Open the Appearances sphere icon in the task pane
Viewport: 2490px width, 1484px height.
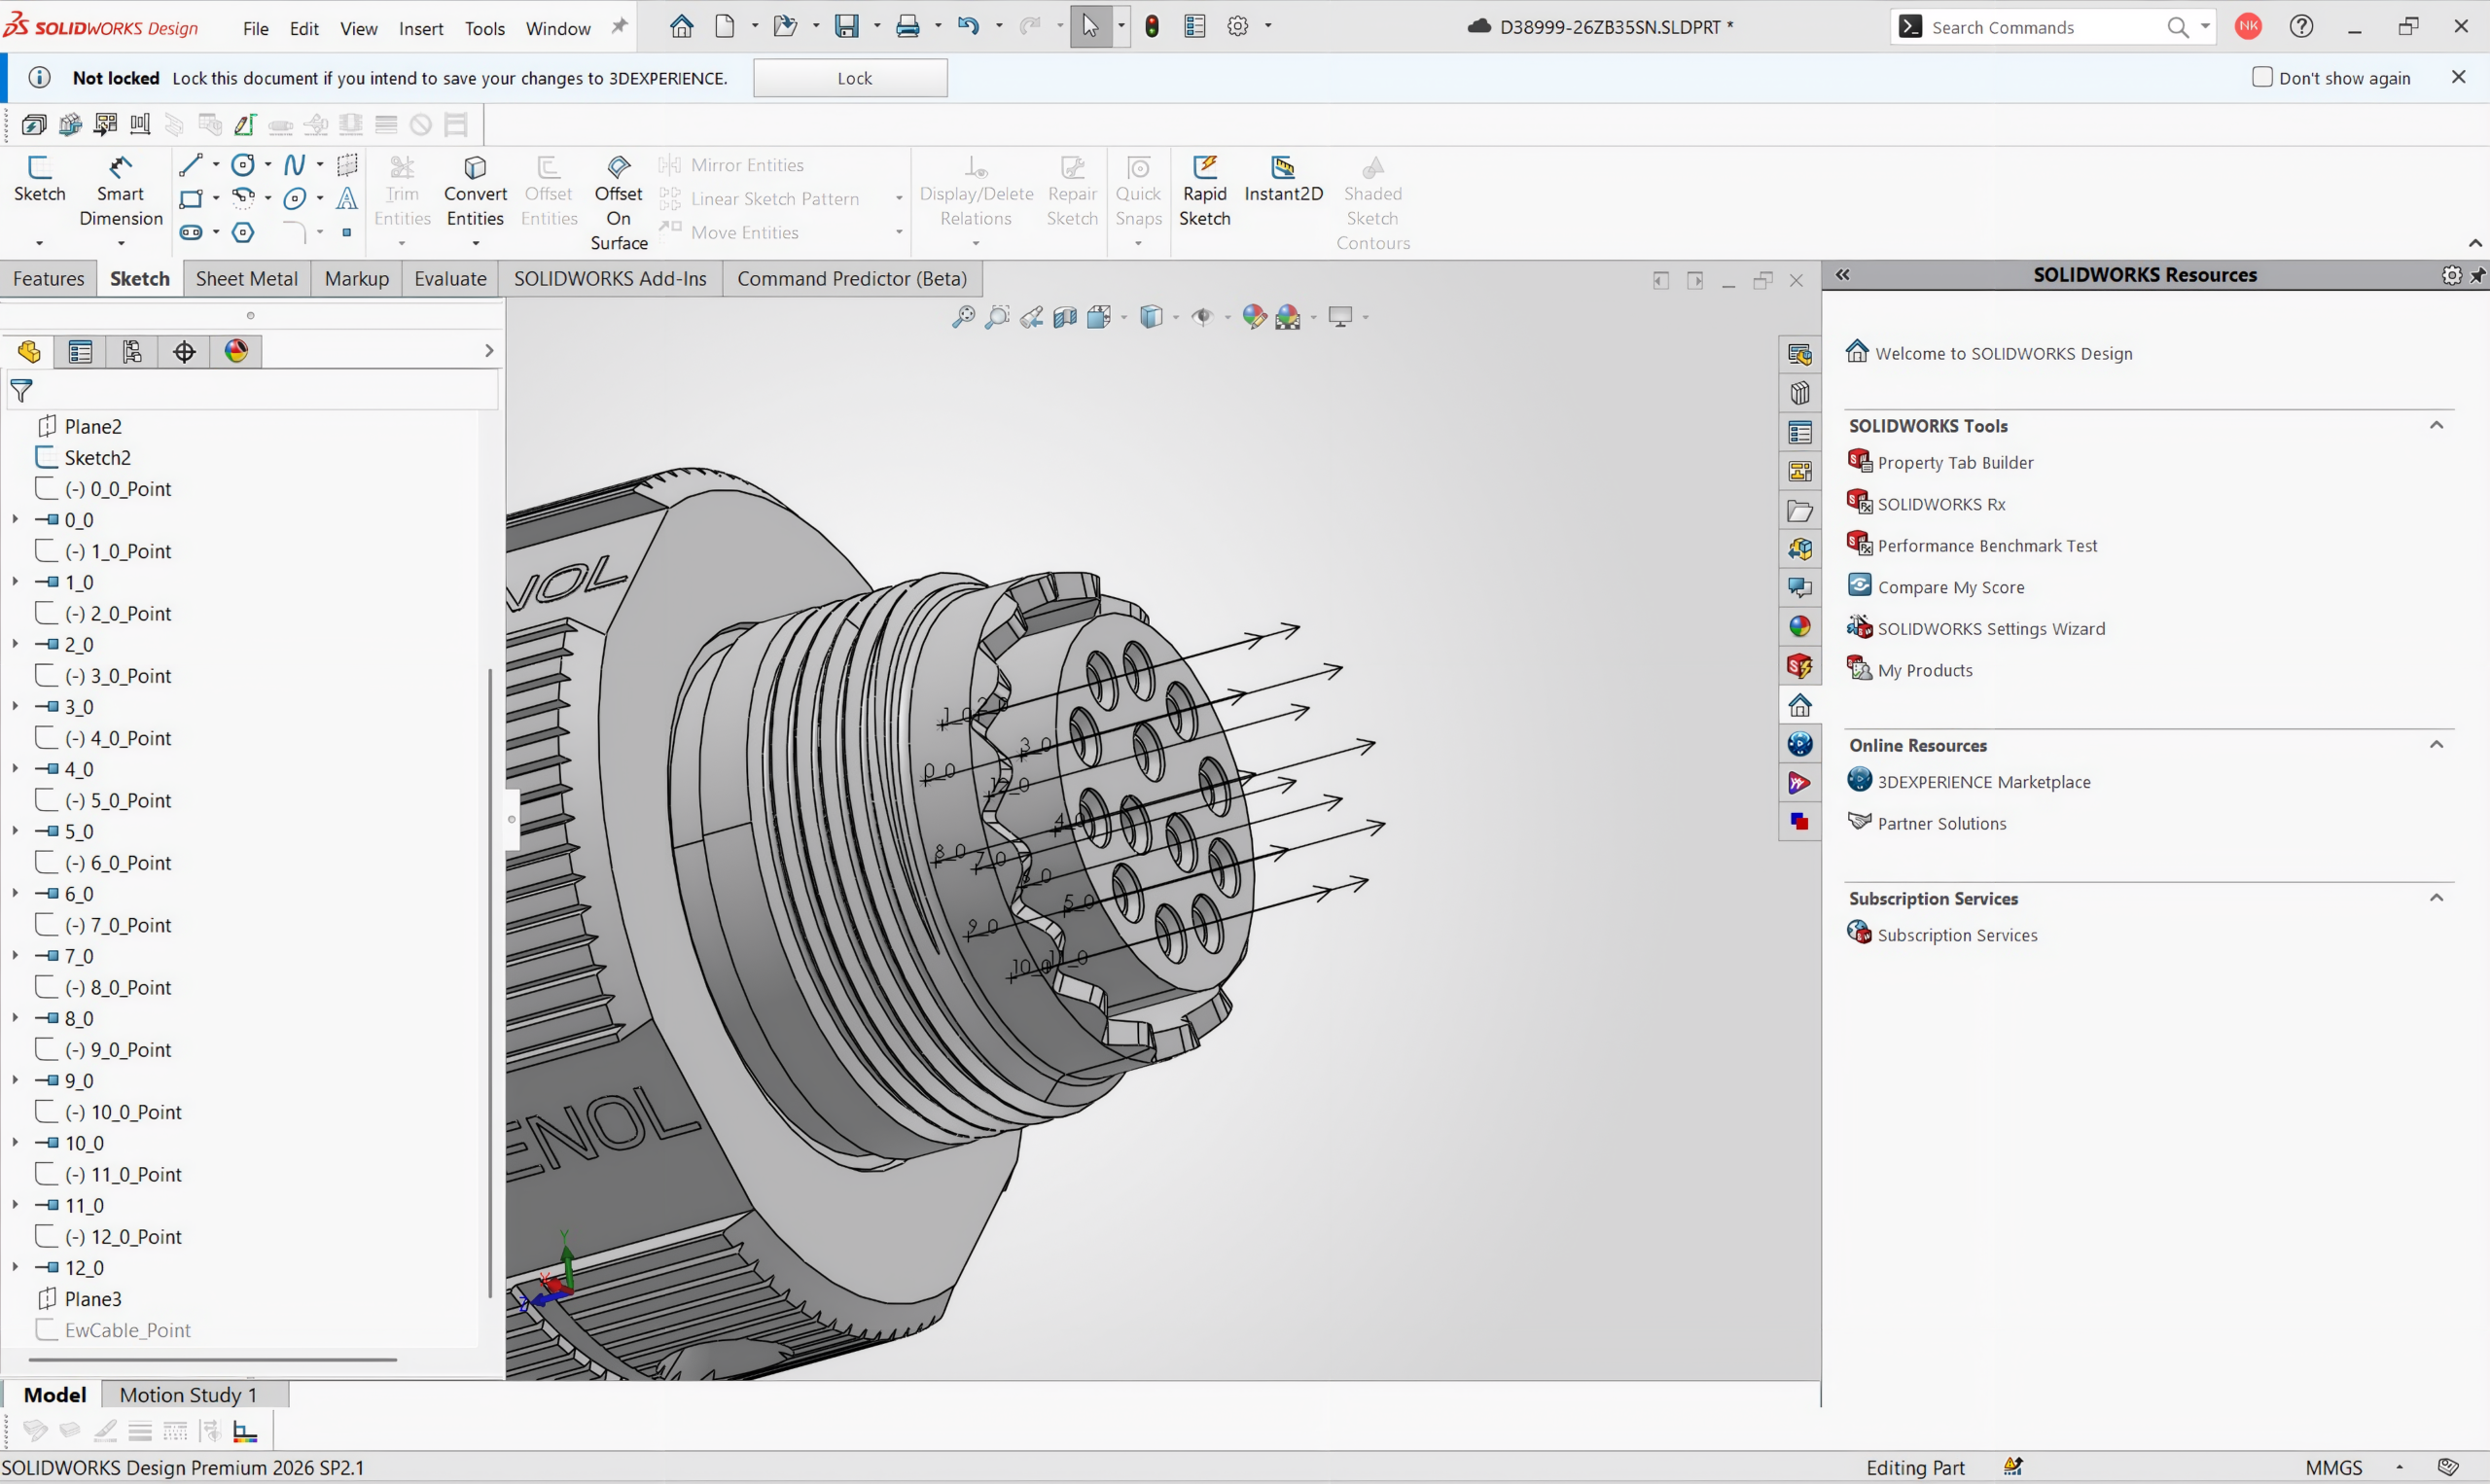[x=1800, y=627]
